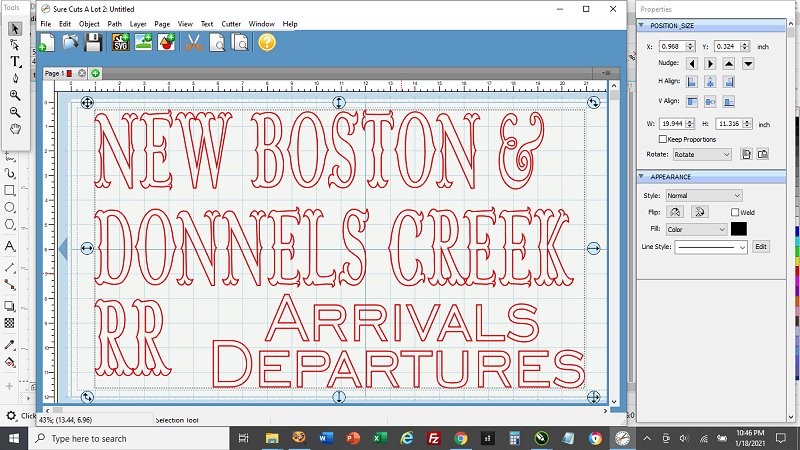Open the Cutter menu
800x450 pixels.
[x=231, y=23]
